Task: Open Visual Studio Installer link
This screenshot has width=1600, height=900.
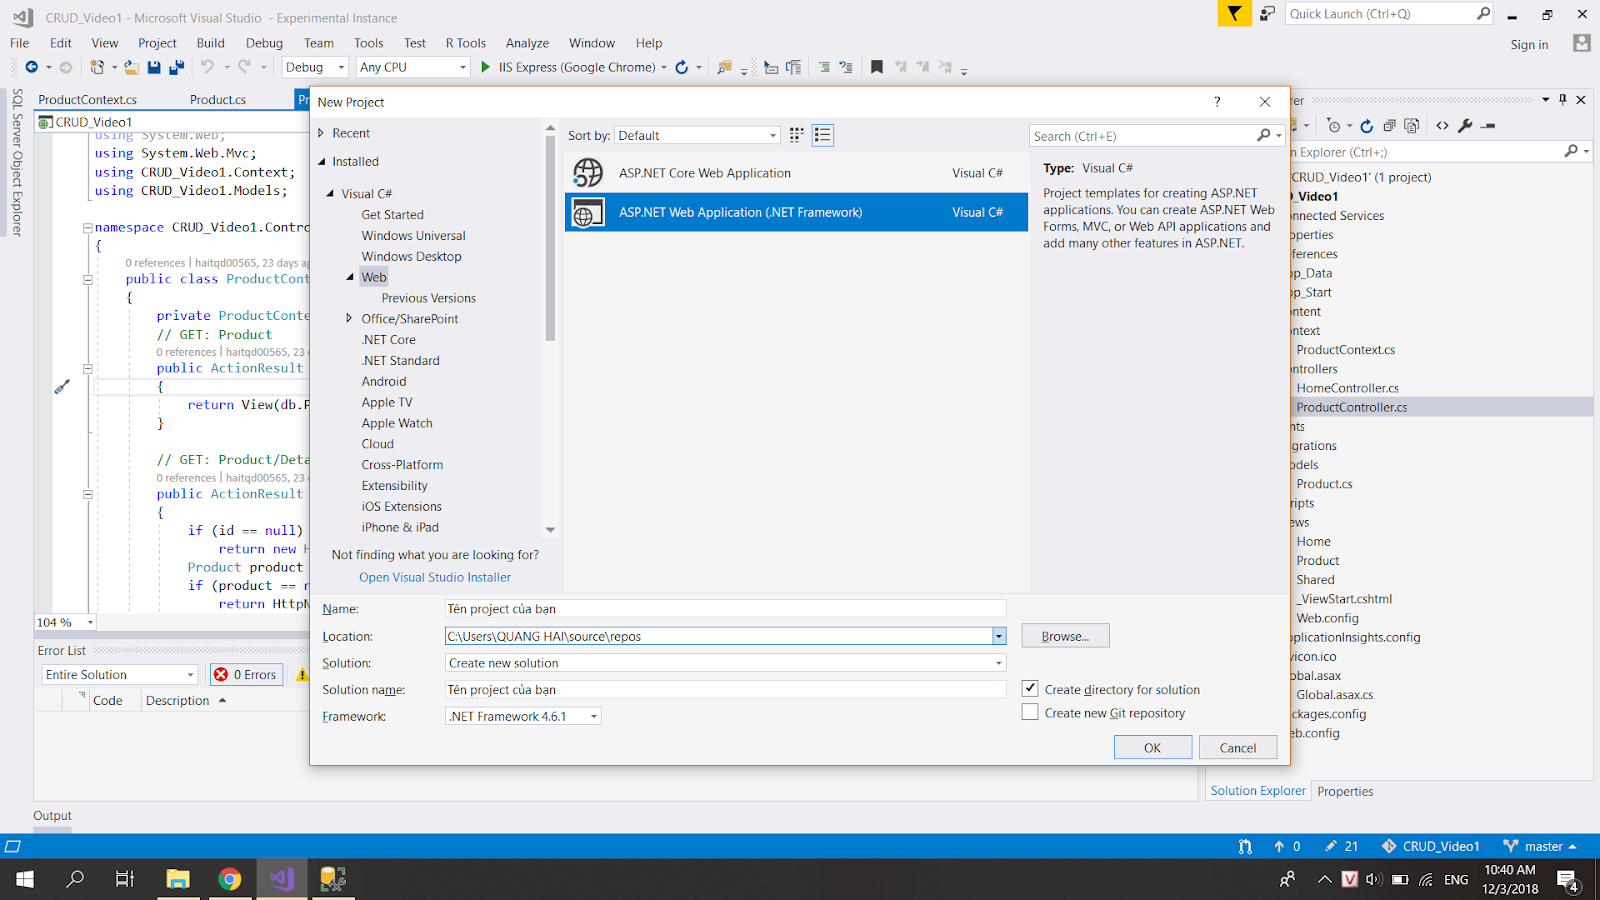Action: 434,577
